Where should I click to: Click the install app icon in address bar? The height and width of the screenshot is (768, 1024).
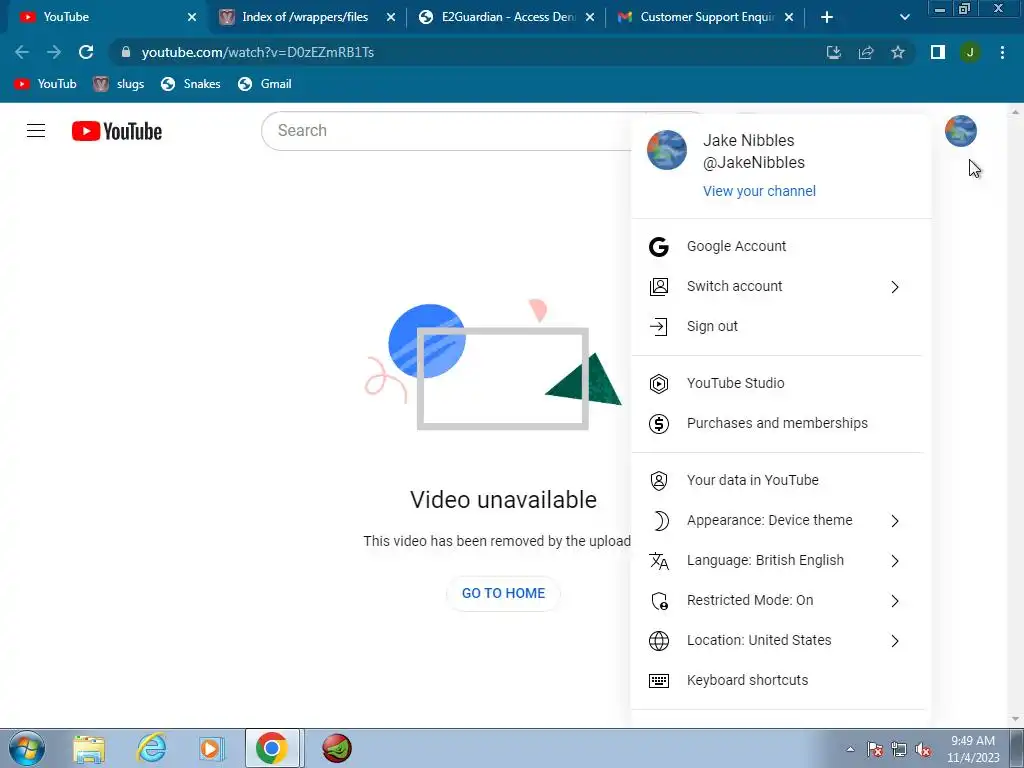click(x=834, y=52)
